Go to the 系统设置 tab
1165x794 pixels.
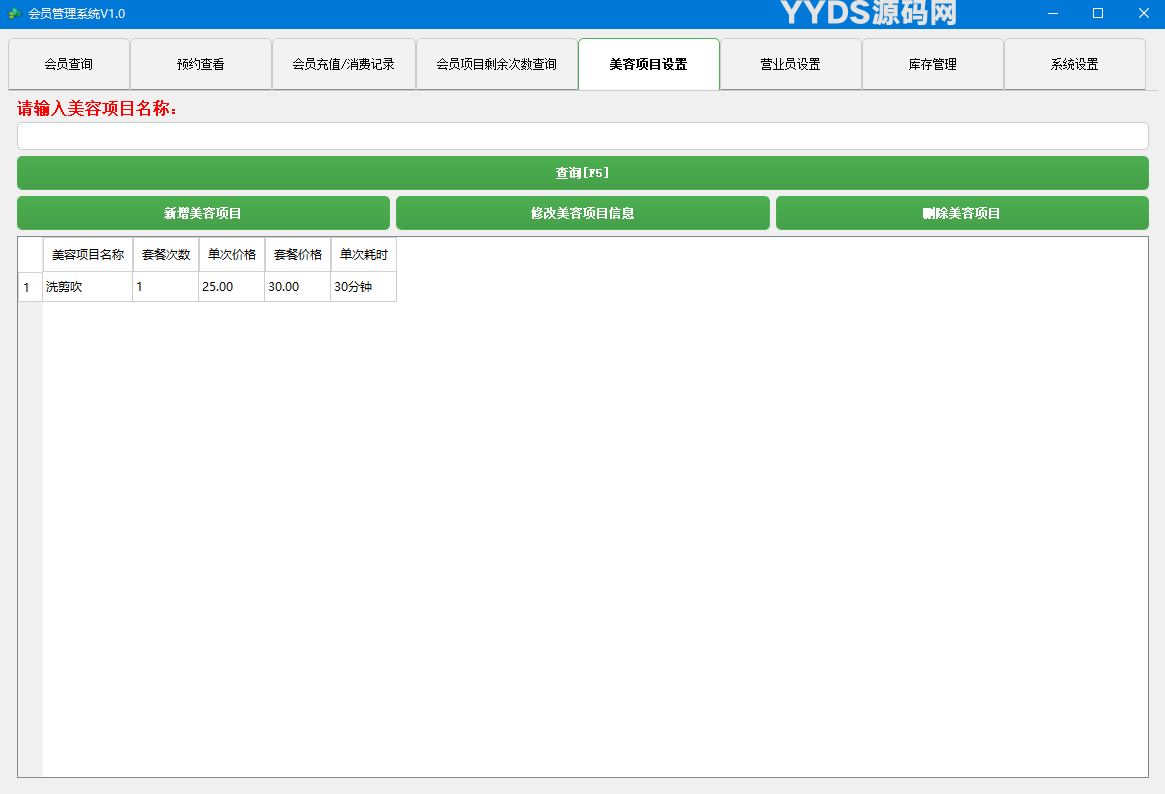click(1075, 63)
